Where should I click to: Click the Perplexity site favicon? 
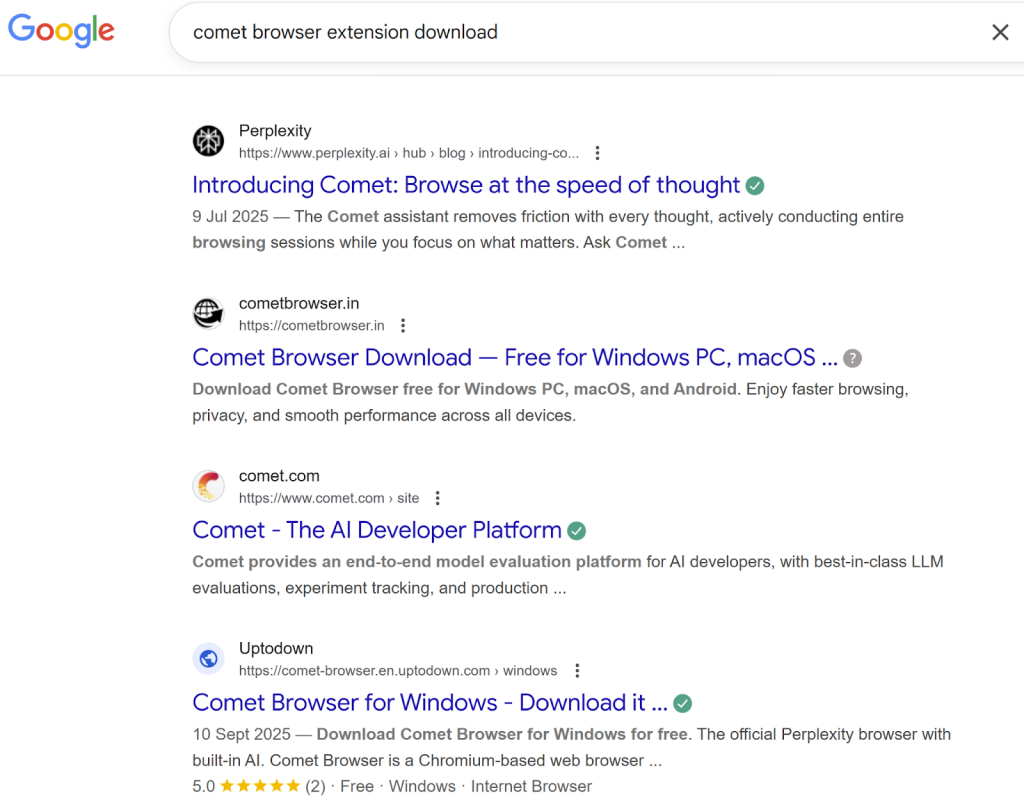(x=208, y=141)
